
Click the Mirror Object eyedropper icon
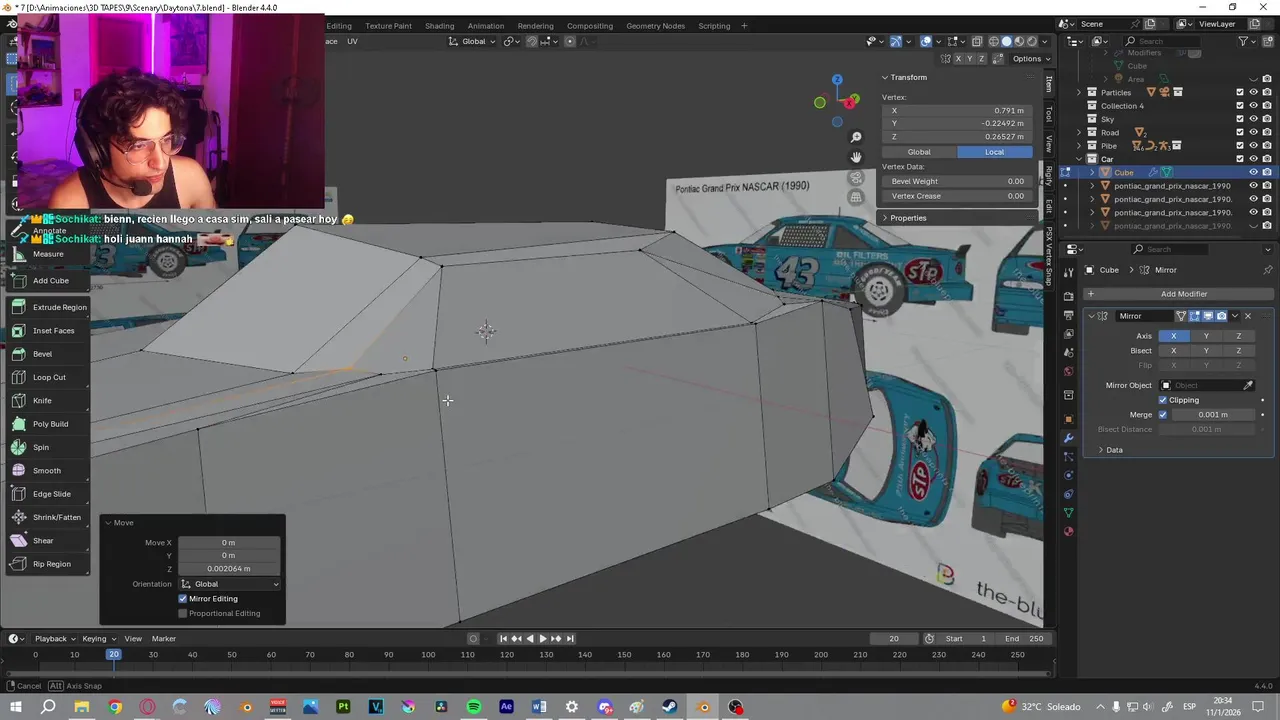point(1248,385)
